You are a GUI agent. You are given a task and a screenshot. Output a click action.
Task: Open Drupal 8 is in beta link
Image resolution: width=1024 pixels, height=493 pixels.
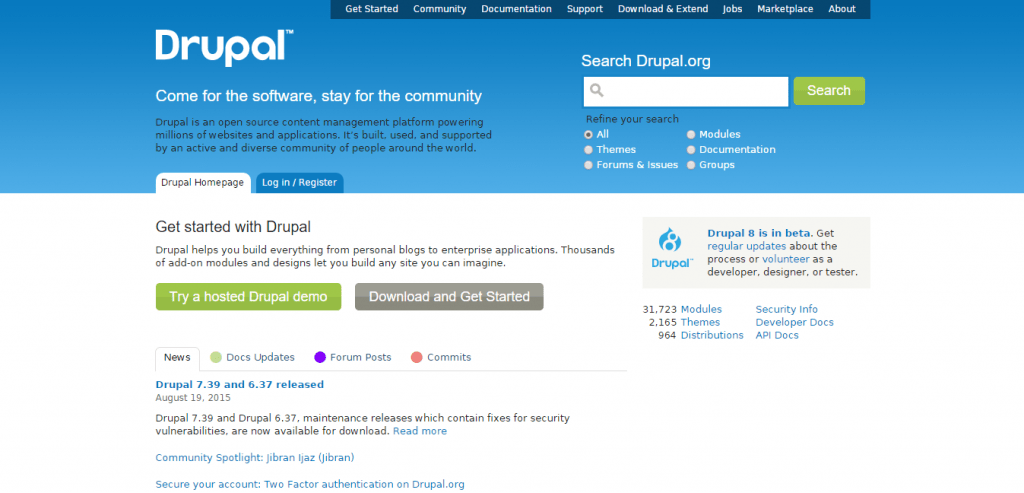(x=759, y=233)
